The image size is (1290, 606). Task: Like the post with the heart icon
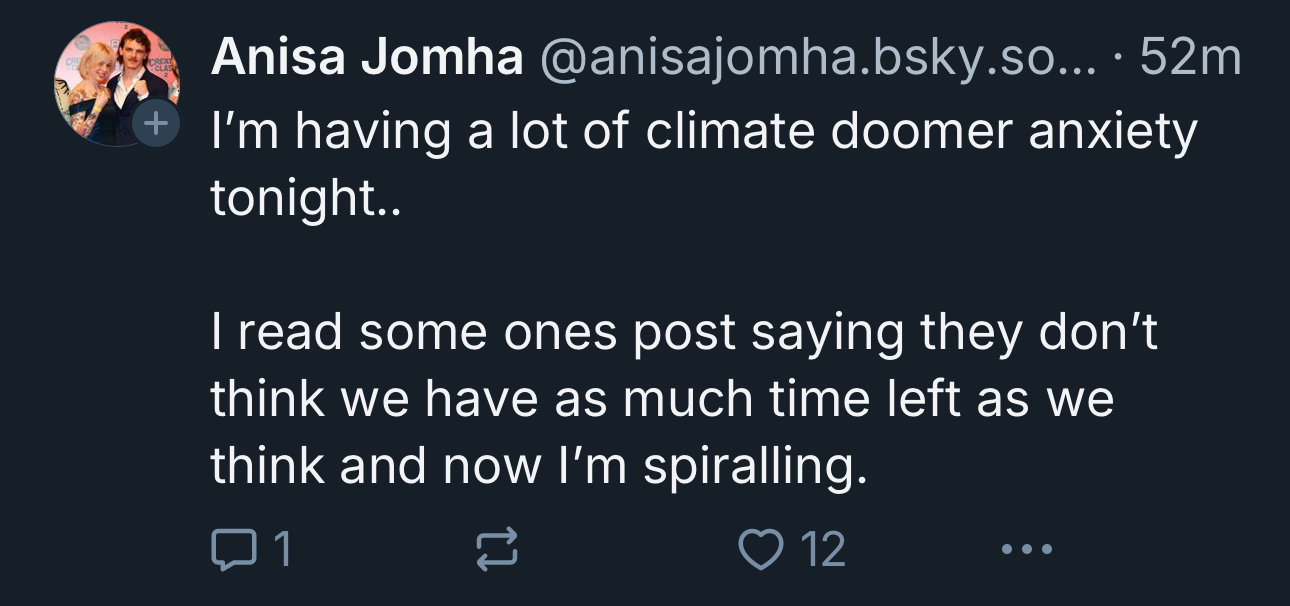pyautogui.click(x=758, y=549)
